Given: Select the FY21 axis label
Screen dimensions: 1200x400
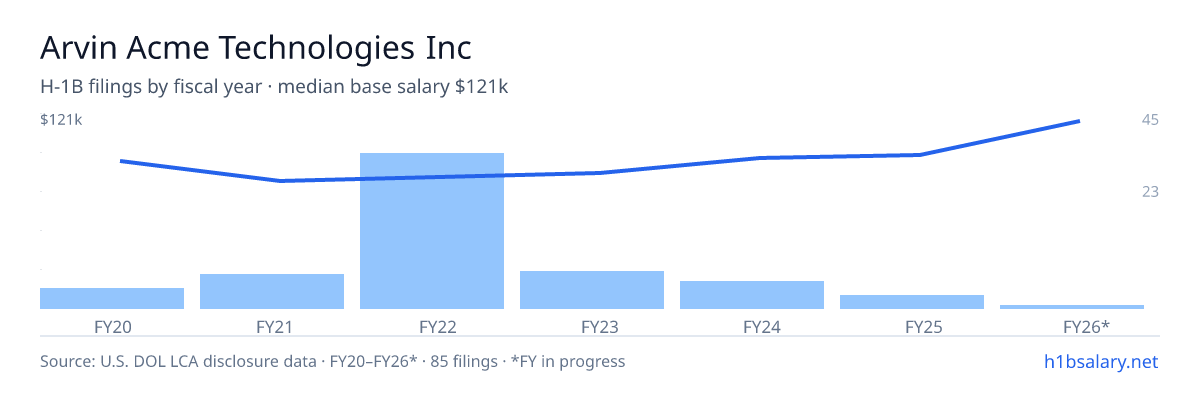Looking at the screenshot, I should [272, 326].
